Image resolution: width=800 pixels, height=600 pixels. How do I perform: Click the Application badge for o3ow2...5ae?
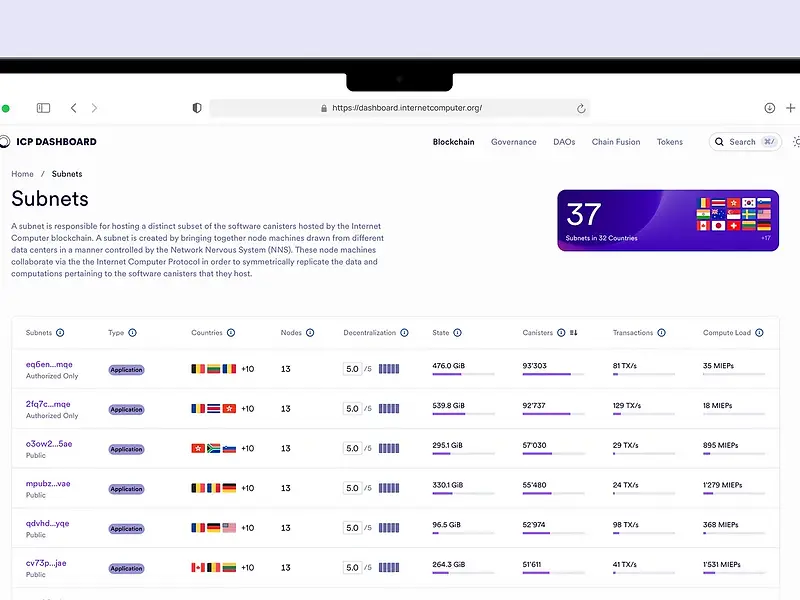(x=127, y=449)
